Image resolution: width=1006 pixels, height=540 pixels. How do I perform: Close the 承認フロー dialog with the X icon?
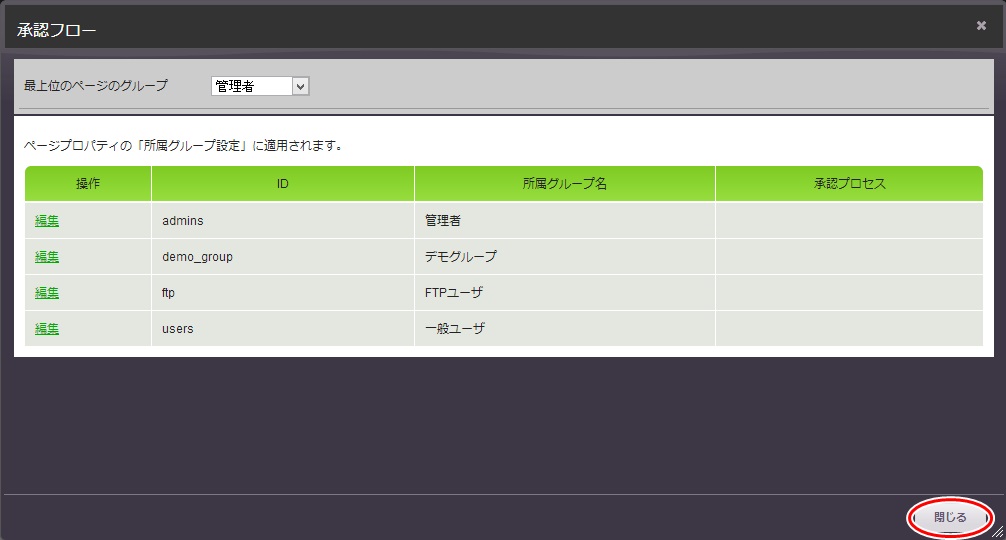point(981,26)
